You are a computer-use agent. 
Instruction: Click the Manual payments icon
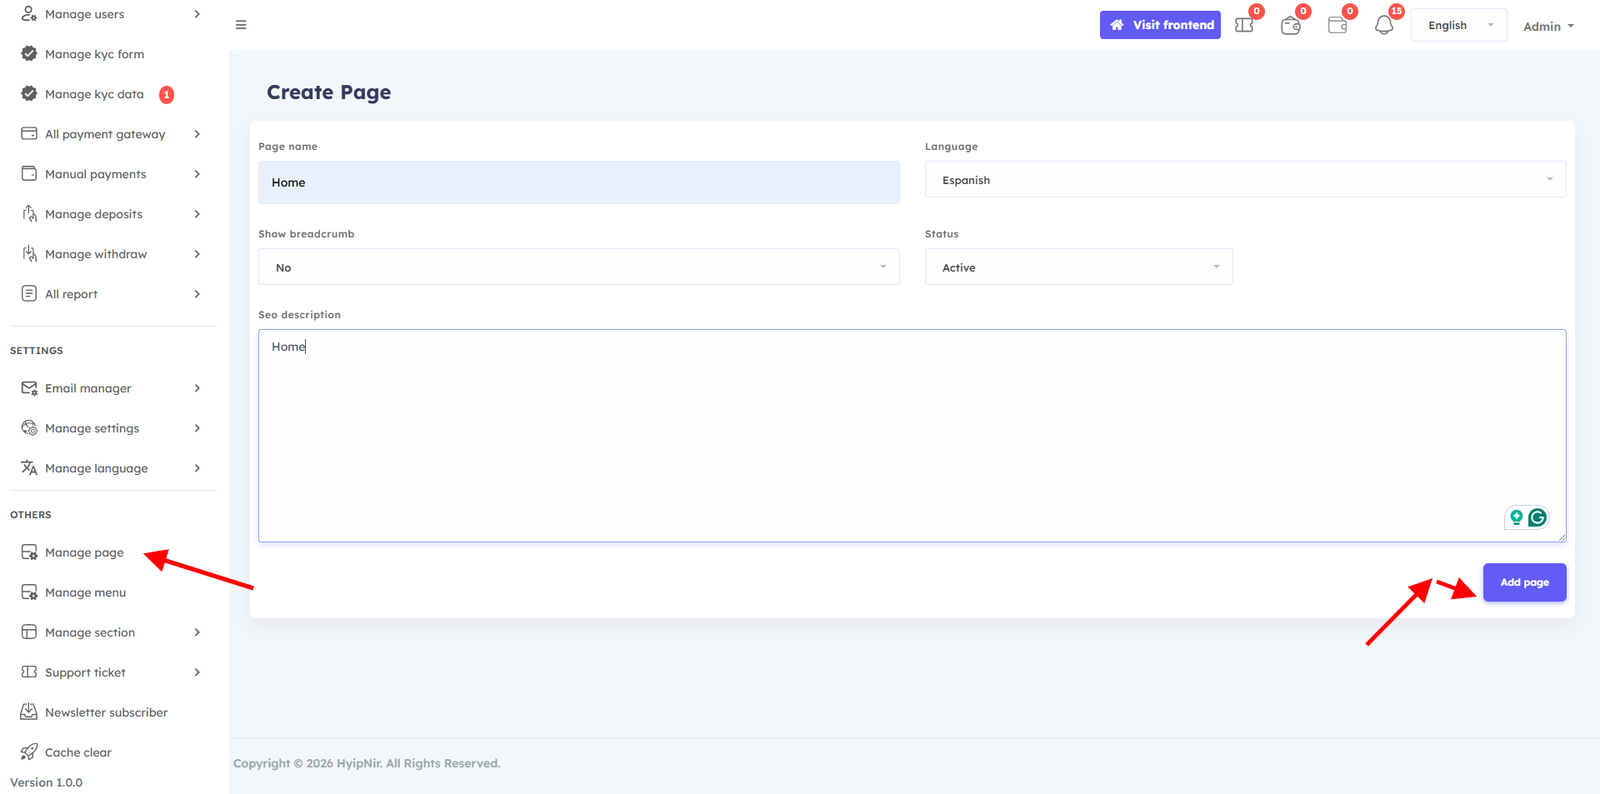(x=29, y=174)
